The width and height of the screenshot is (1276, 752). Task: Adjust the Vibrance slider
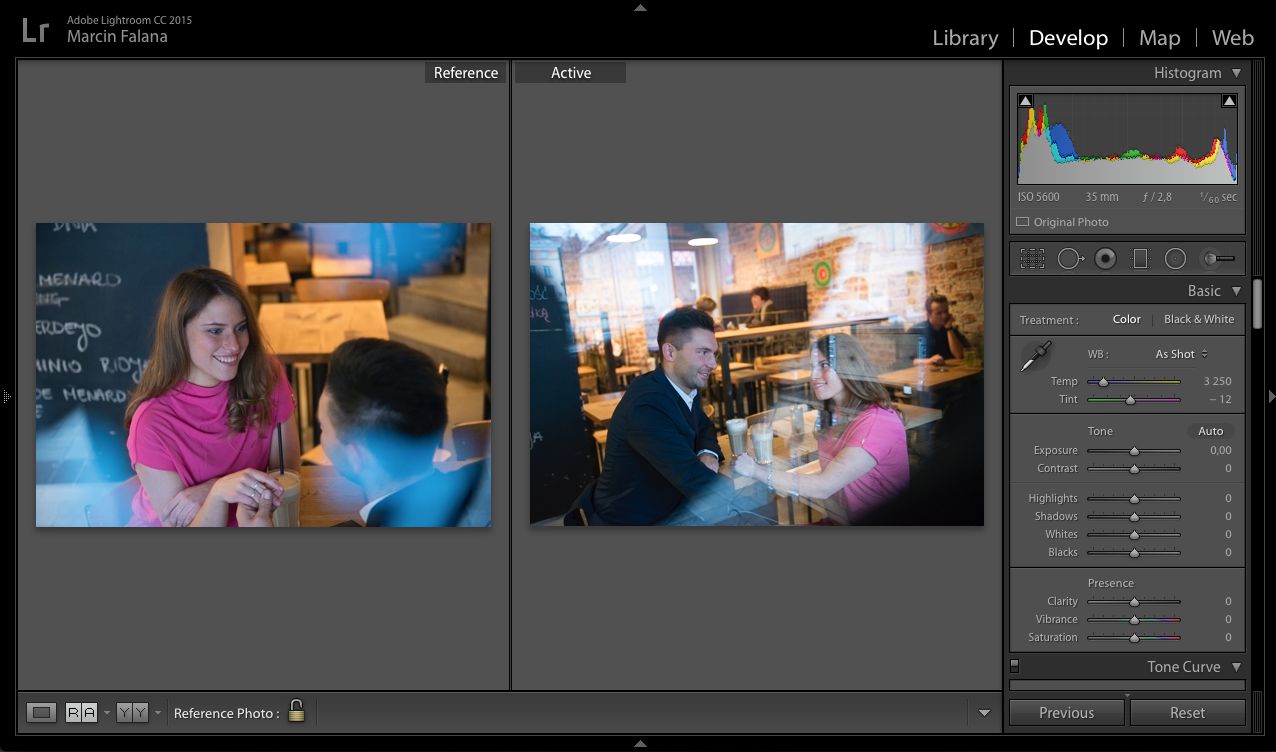(x=1134, y=619)
